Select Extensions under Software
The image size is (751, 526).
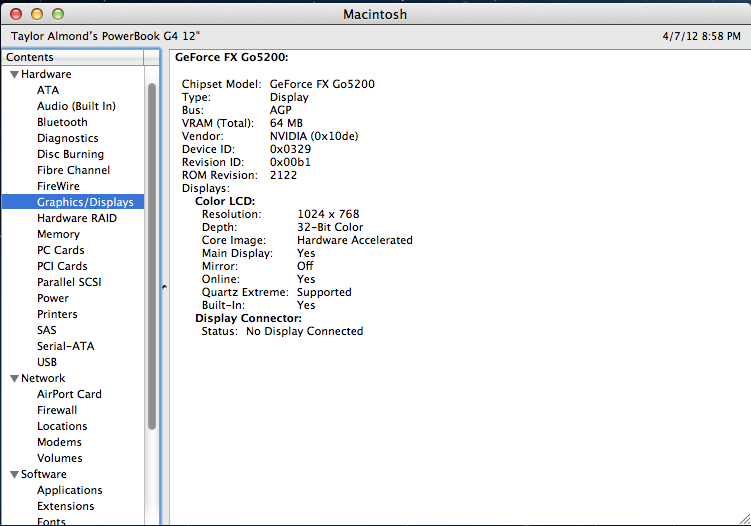click(x=66, y=506)
